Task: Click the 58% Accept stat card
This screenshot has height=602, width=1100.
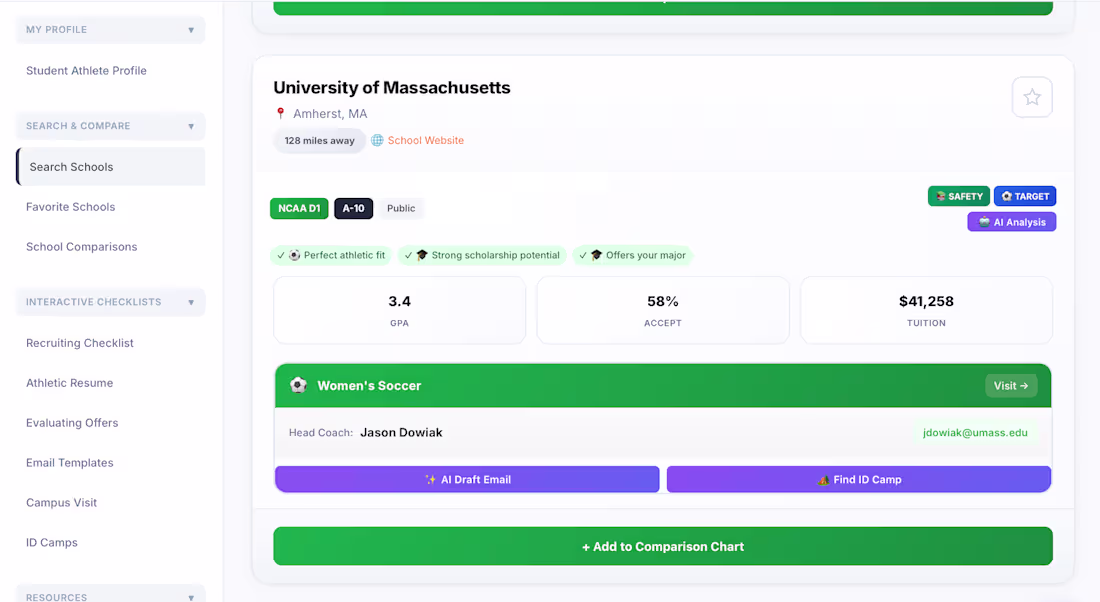Action: (x=663, y=310)
